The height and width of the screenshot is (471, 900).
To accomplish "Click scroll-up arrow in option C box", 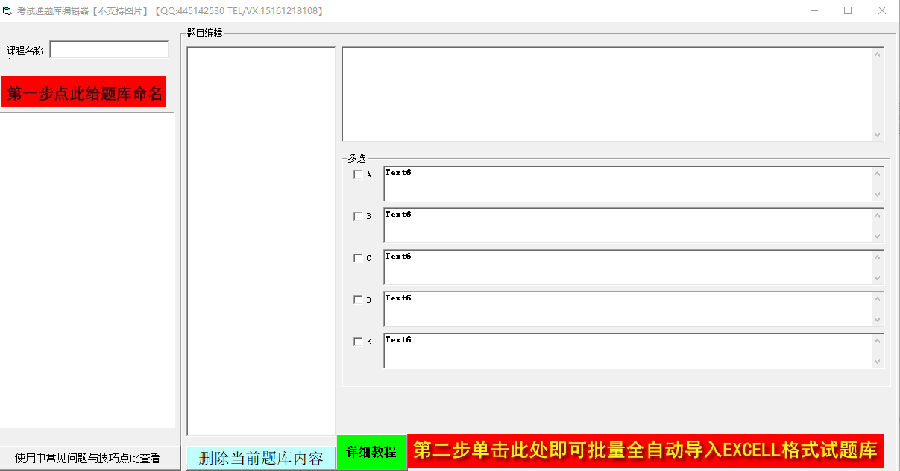I will pyautogui.click(x=878, y=257).
